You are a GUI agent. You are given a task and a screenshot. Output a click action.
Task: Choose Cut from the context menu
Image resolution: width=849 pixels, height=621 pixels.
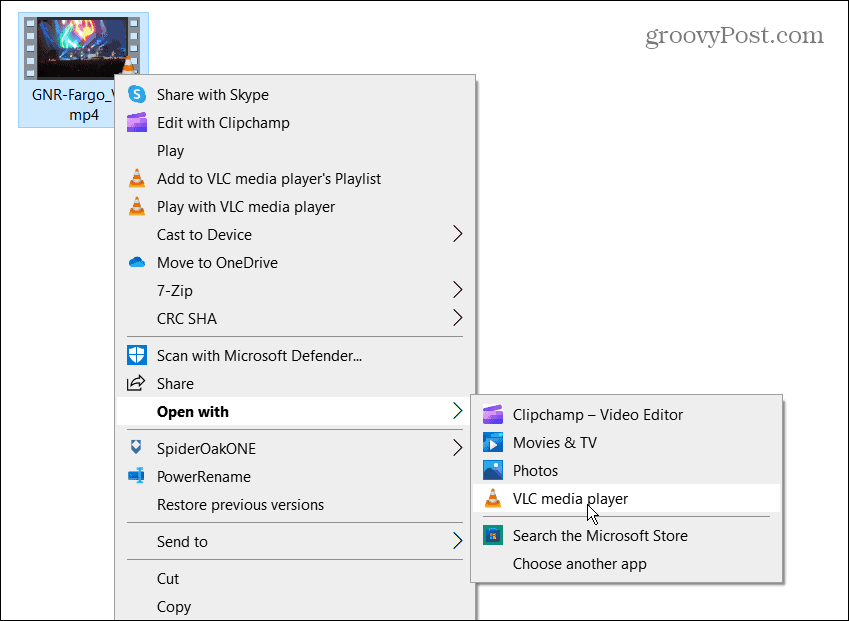[295, 578]
